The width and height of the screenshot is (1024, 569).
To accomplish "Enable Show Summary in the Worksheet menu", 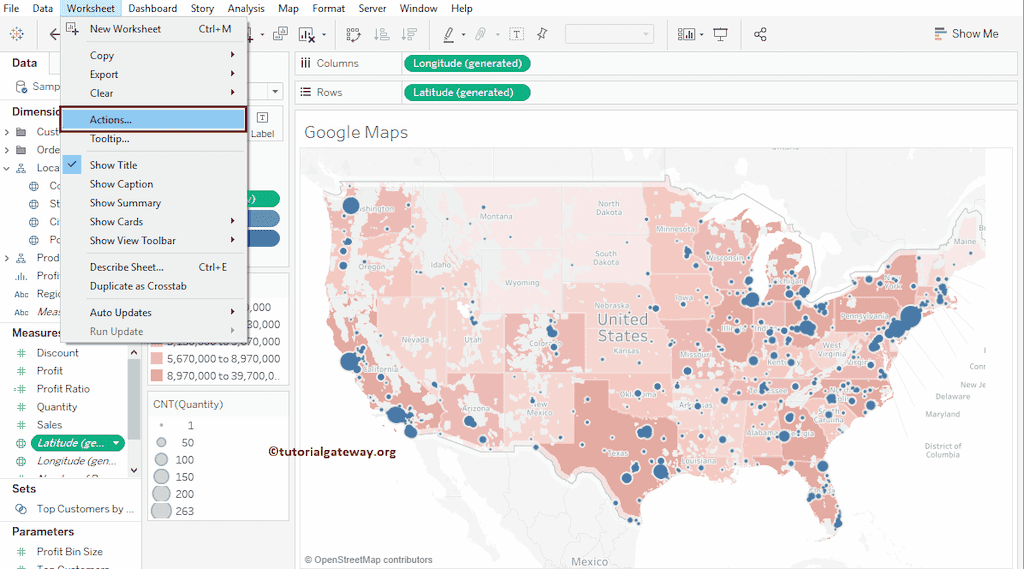I will (125, 203).
